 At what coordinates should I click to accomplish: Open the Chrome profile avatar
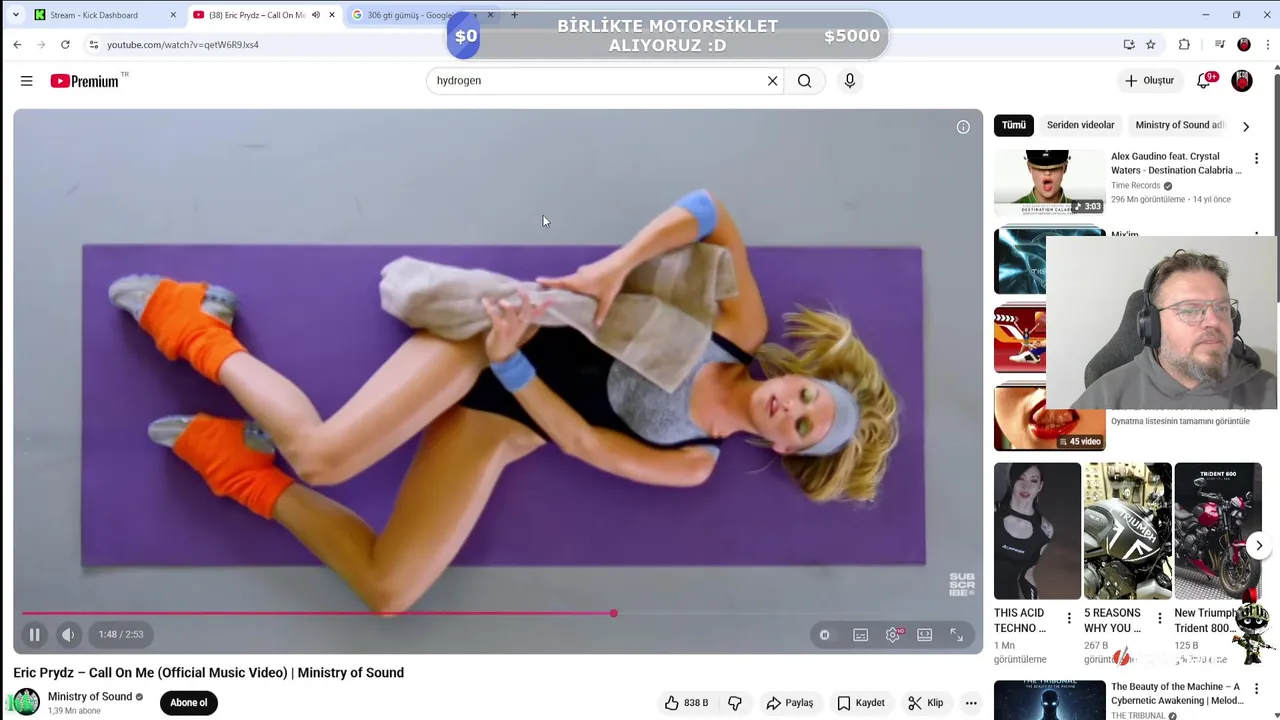(1244, 45)
